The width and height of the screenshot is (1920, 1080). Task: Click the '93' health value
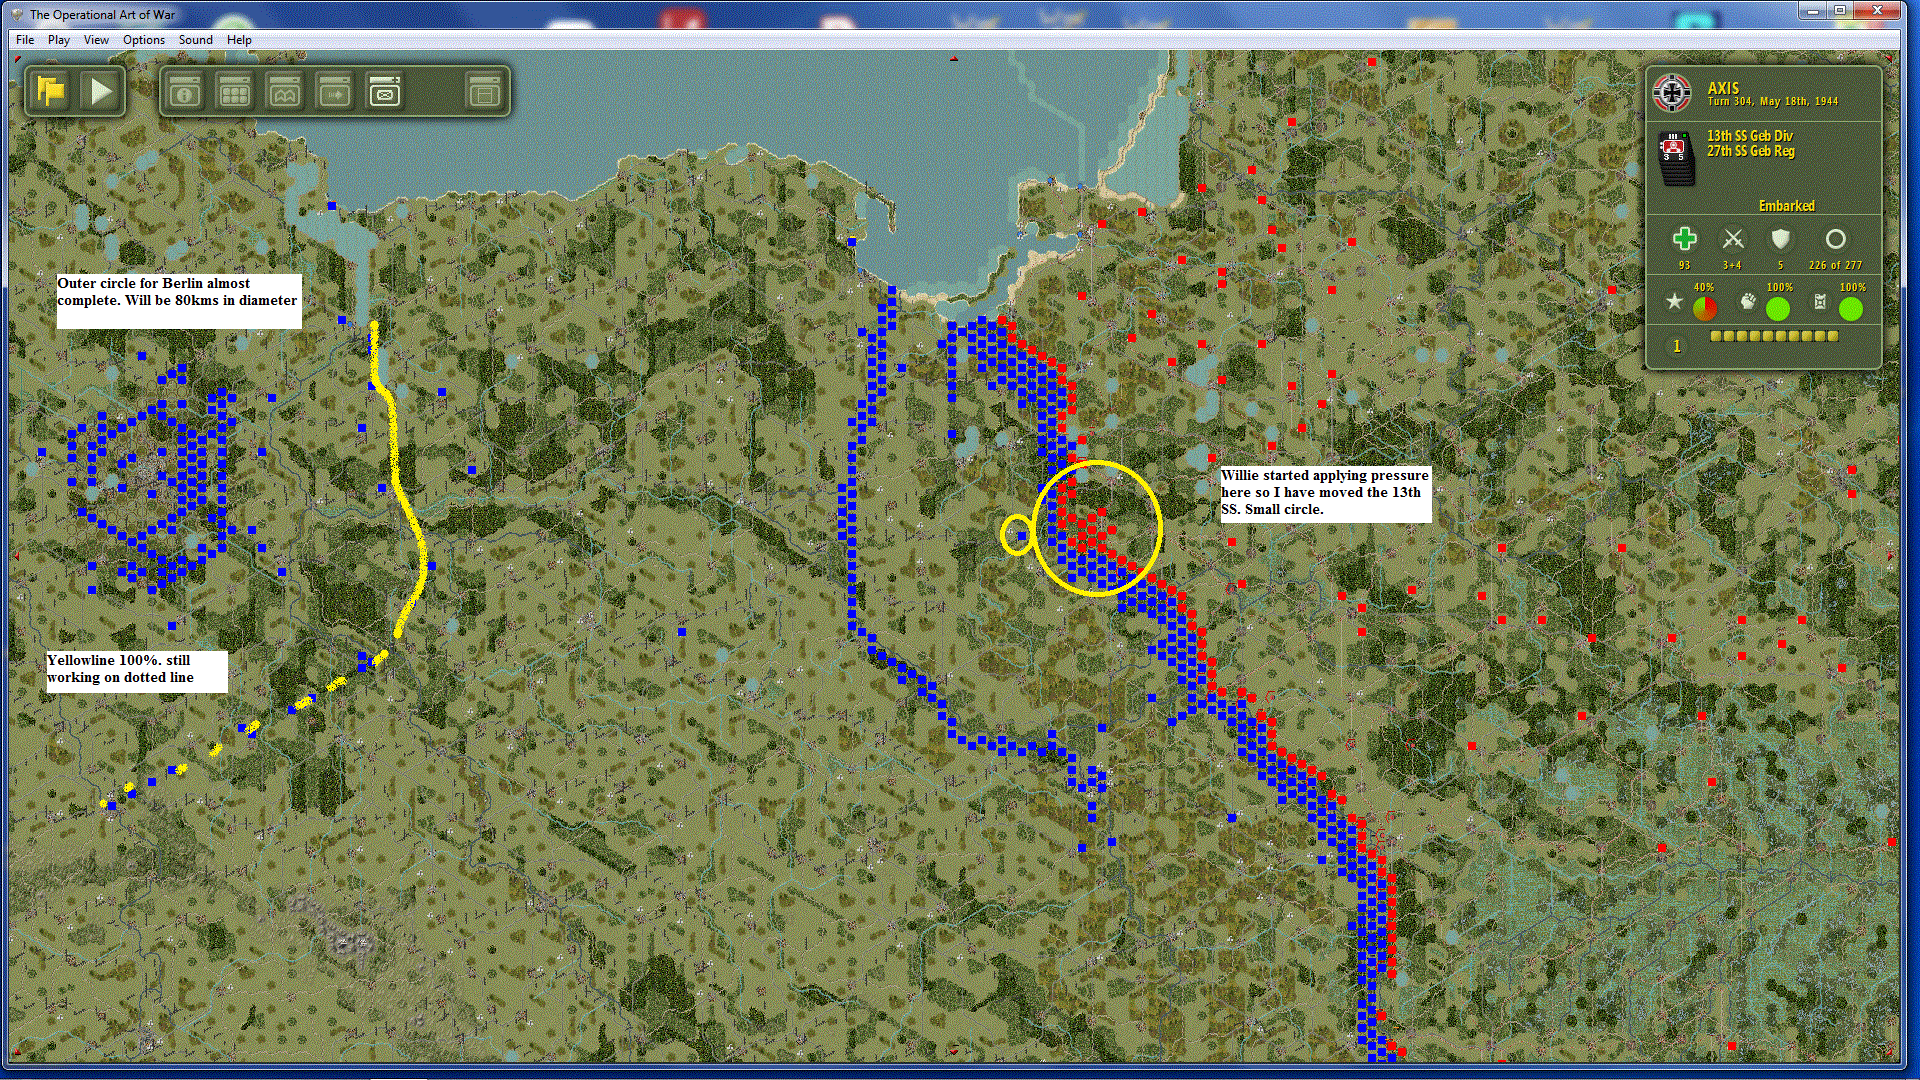pyautogui.click(x=1685, y=265)
